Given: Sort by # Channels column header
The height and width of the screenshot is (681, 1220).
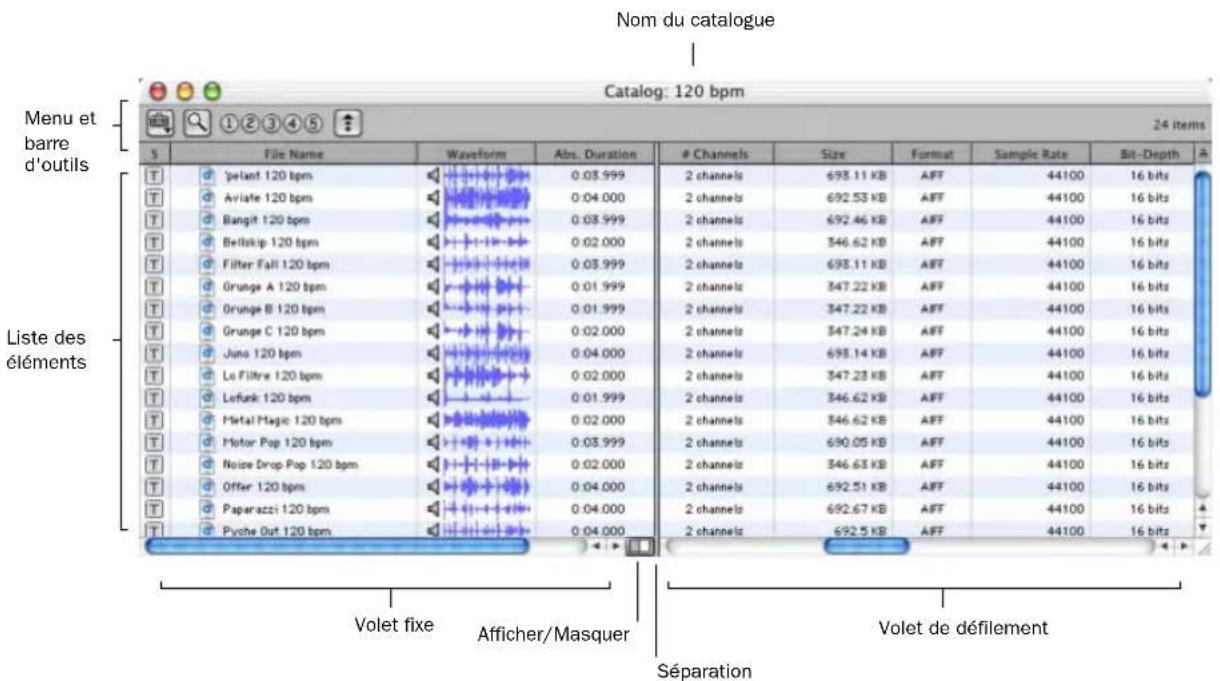Looking at the screenshot, I should pyautogui.click(x=716, y=154).
